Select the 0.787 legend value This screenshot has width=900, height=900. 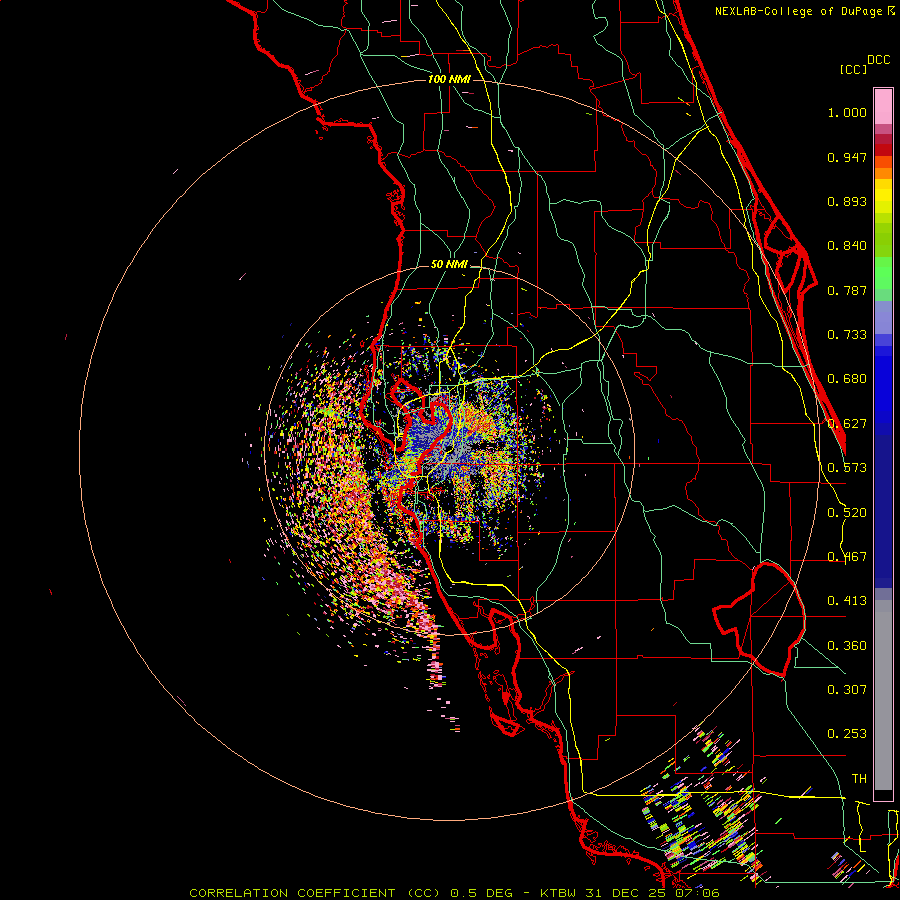(847, 290)
